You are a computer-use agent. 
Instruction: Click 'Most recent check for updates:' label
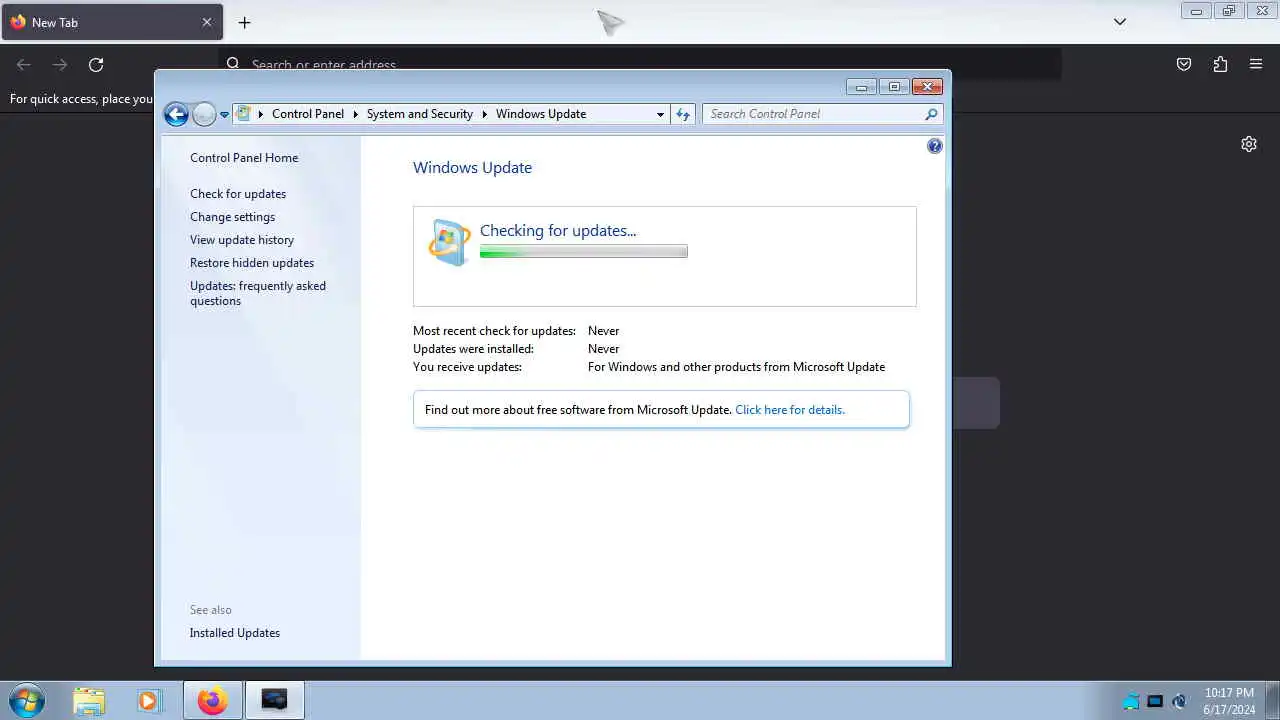[x=494, y=331]
